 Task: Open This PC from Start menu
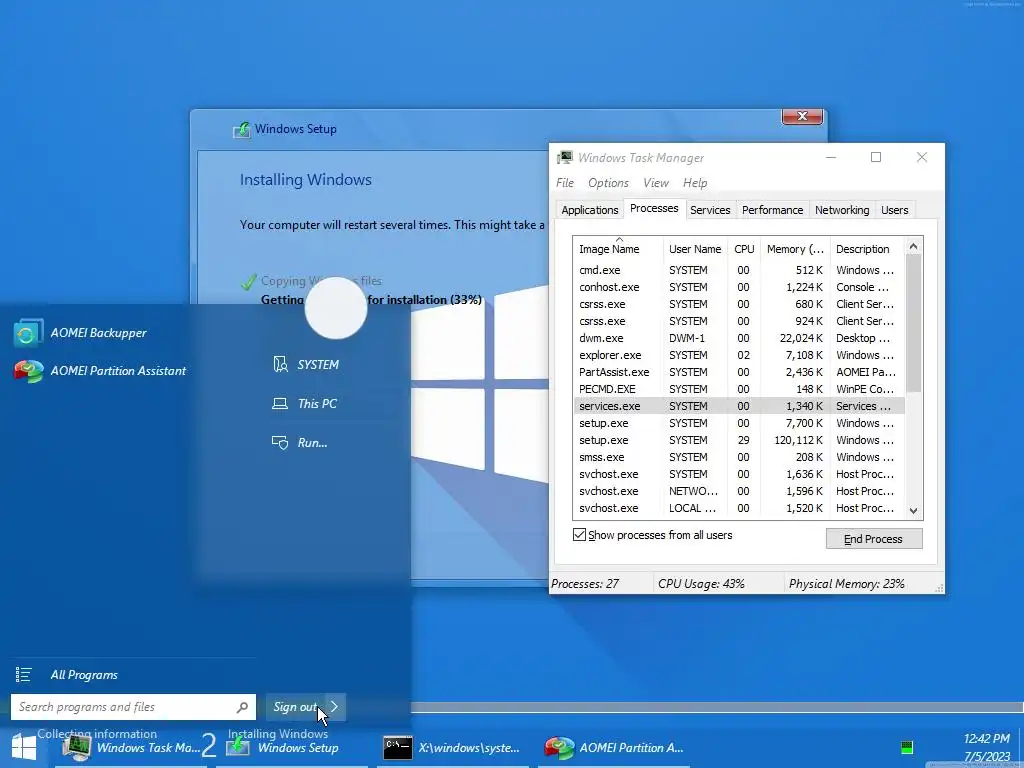pyautogui.click(x=304, y=404)
